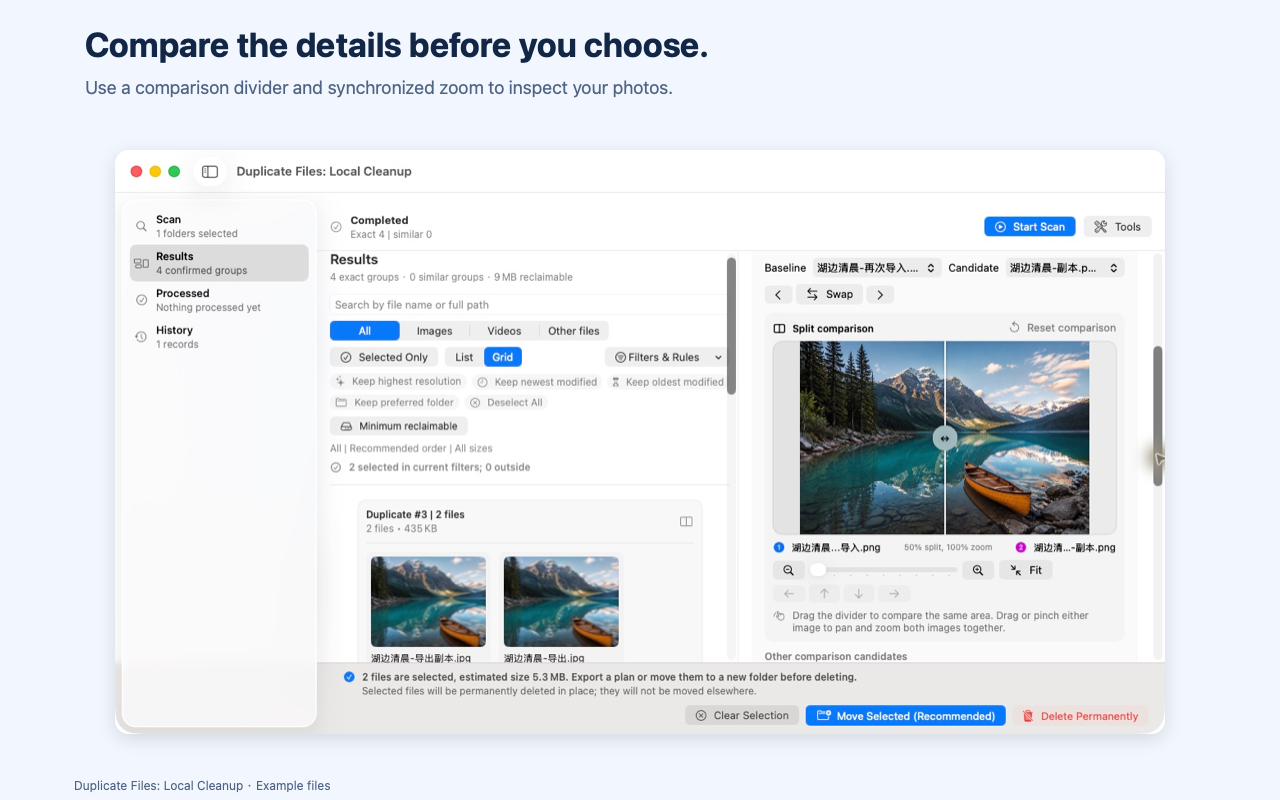Toggle the Selected Only filter
The height and width of the screenshot is (800, 1280).
coord(384,357)
